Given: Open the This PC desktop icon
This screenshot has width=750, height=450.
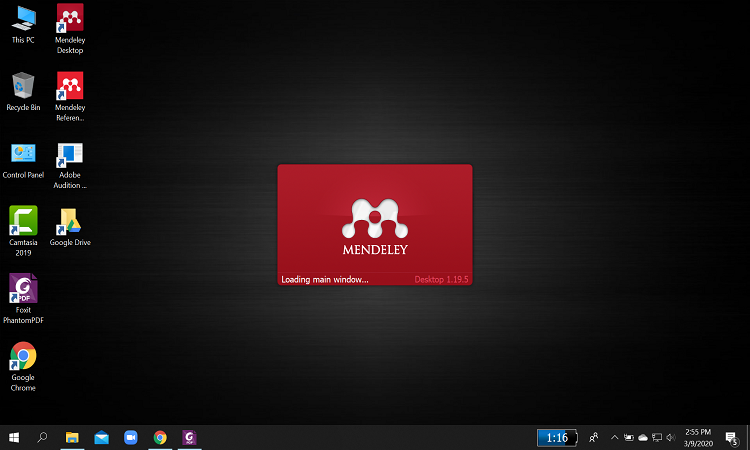Looking at the screenshot, I should pyautogui.click(x=23, y=25).
